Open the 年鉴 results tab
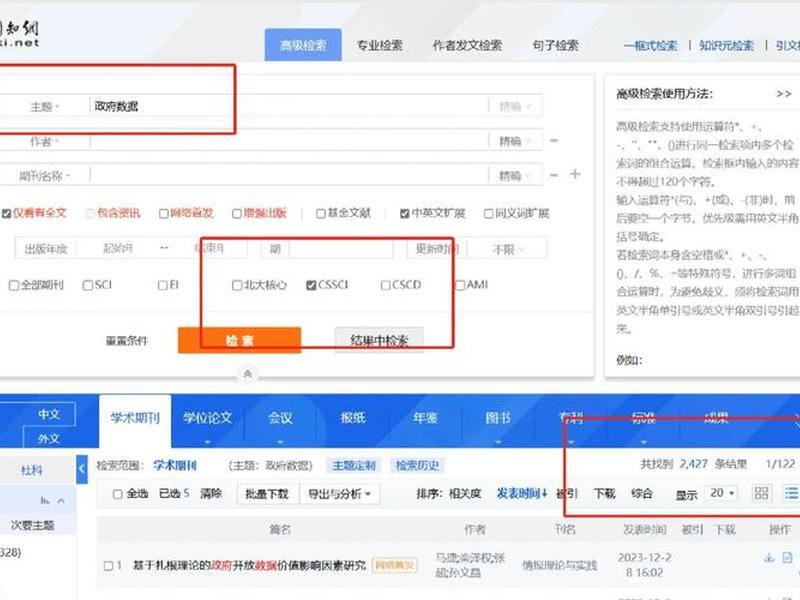Viewport: 800px width, 600px height. pos(425,419)
